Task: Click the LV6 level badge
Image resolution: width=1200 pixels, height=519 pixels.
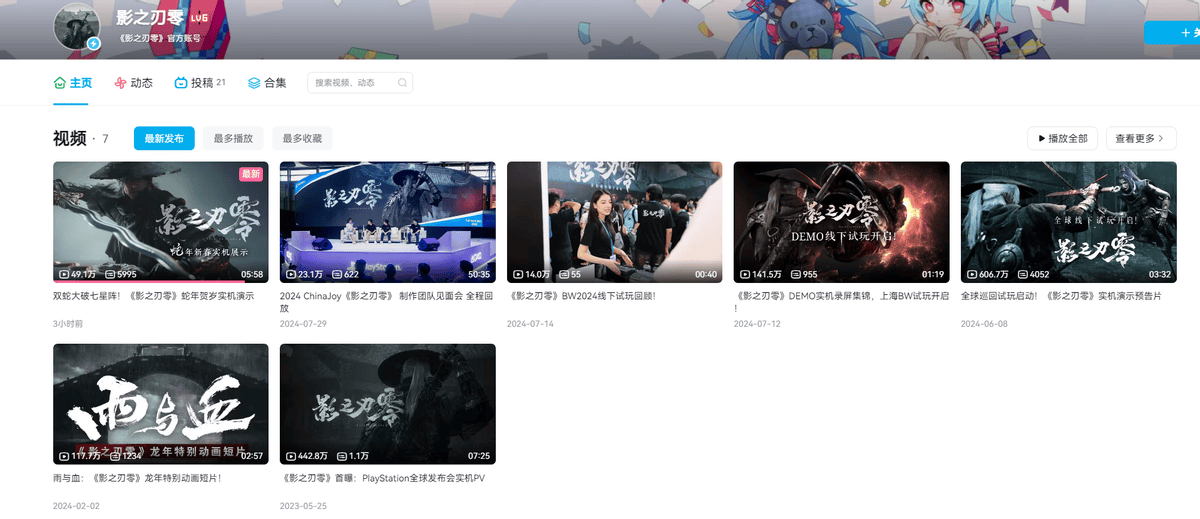Action: tap(199, 17)
